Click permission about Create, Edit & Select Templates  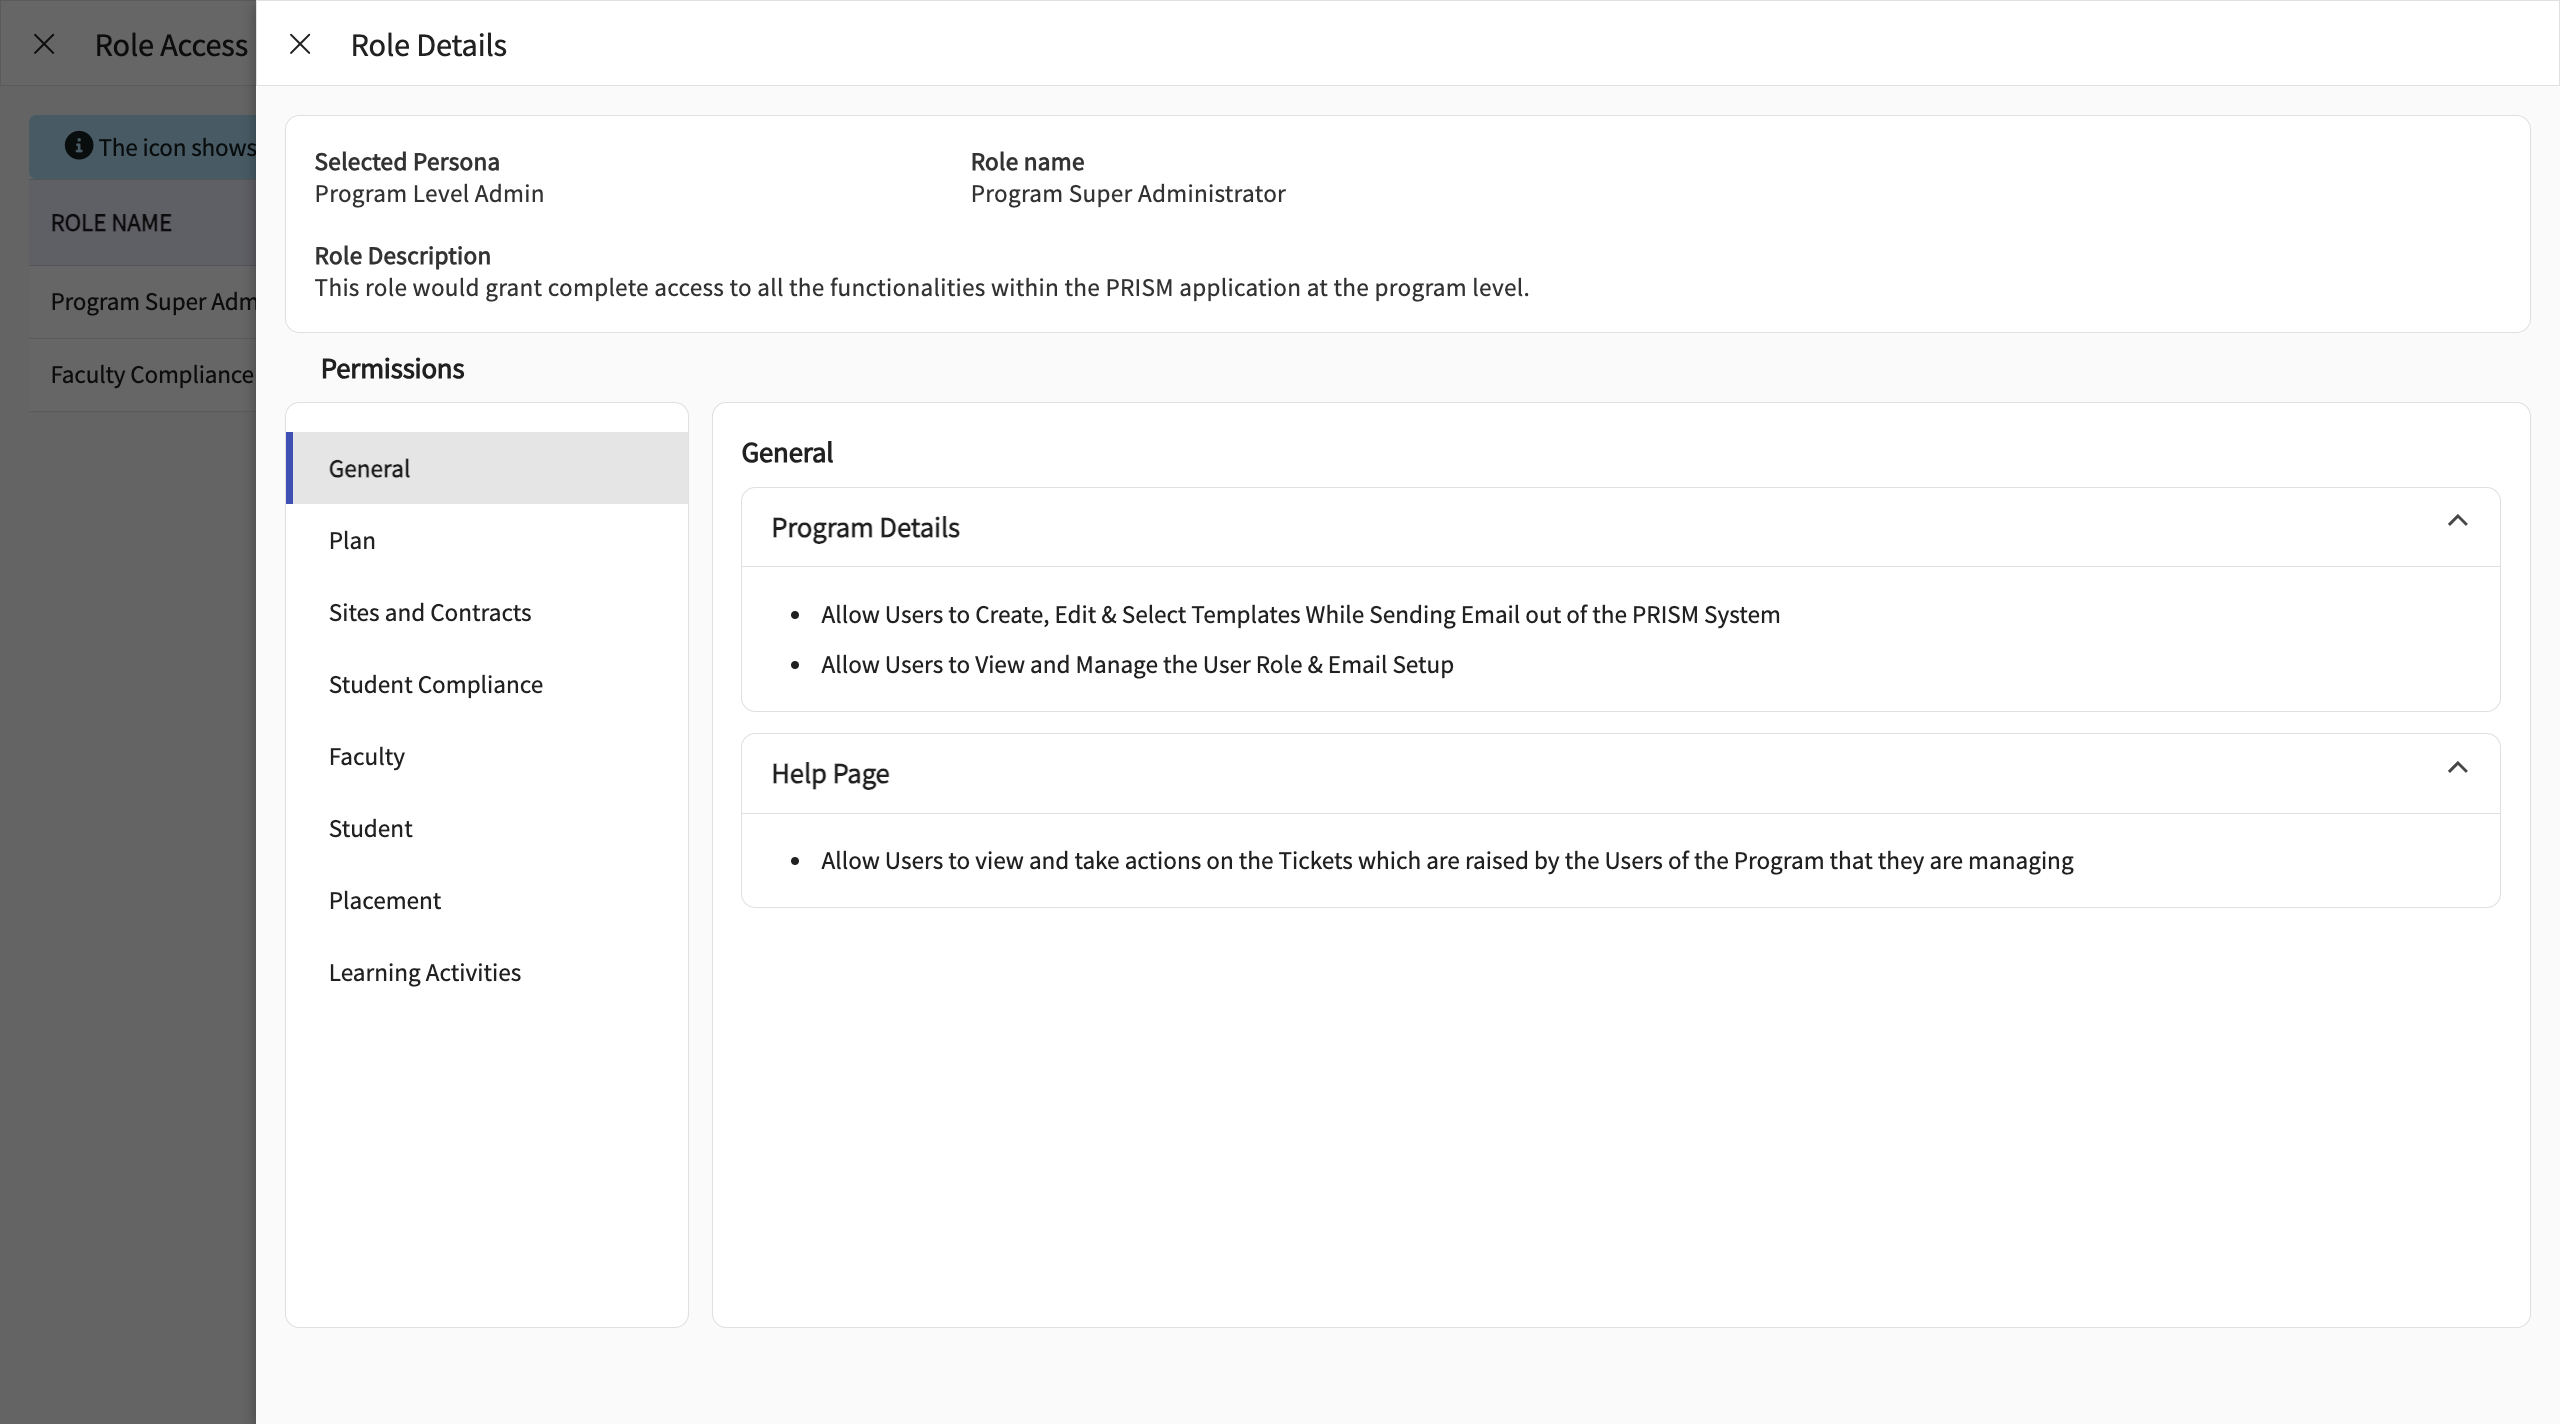(x=1300, y=614)
